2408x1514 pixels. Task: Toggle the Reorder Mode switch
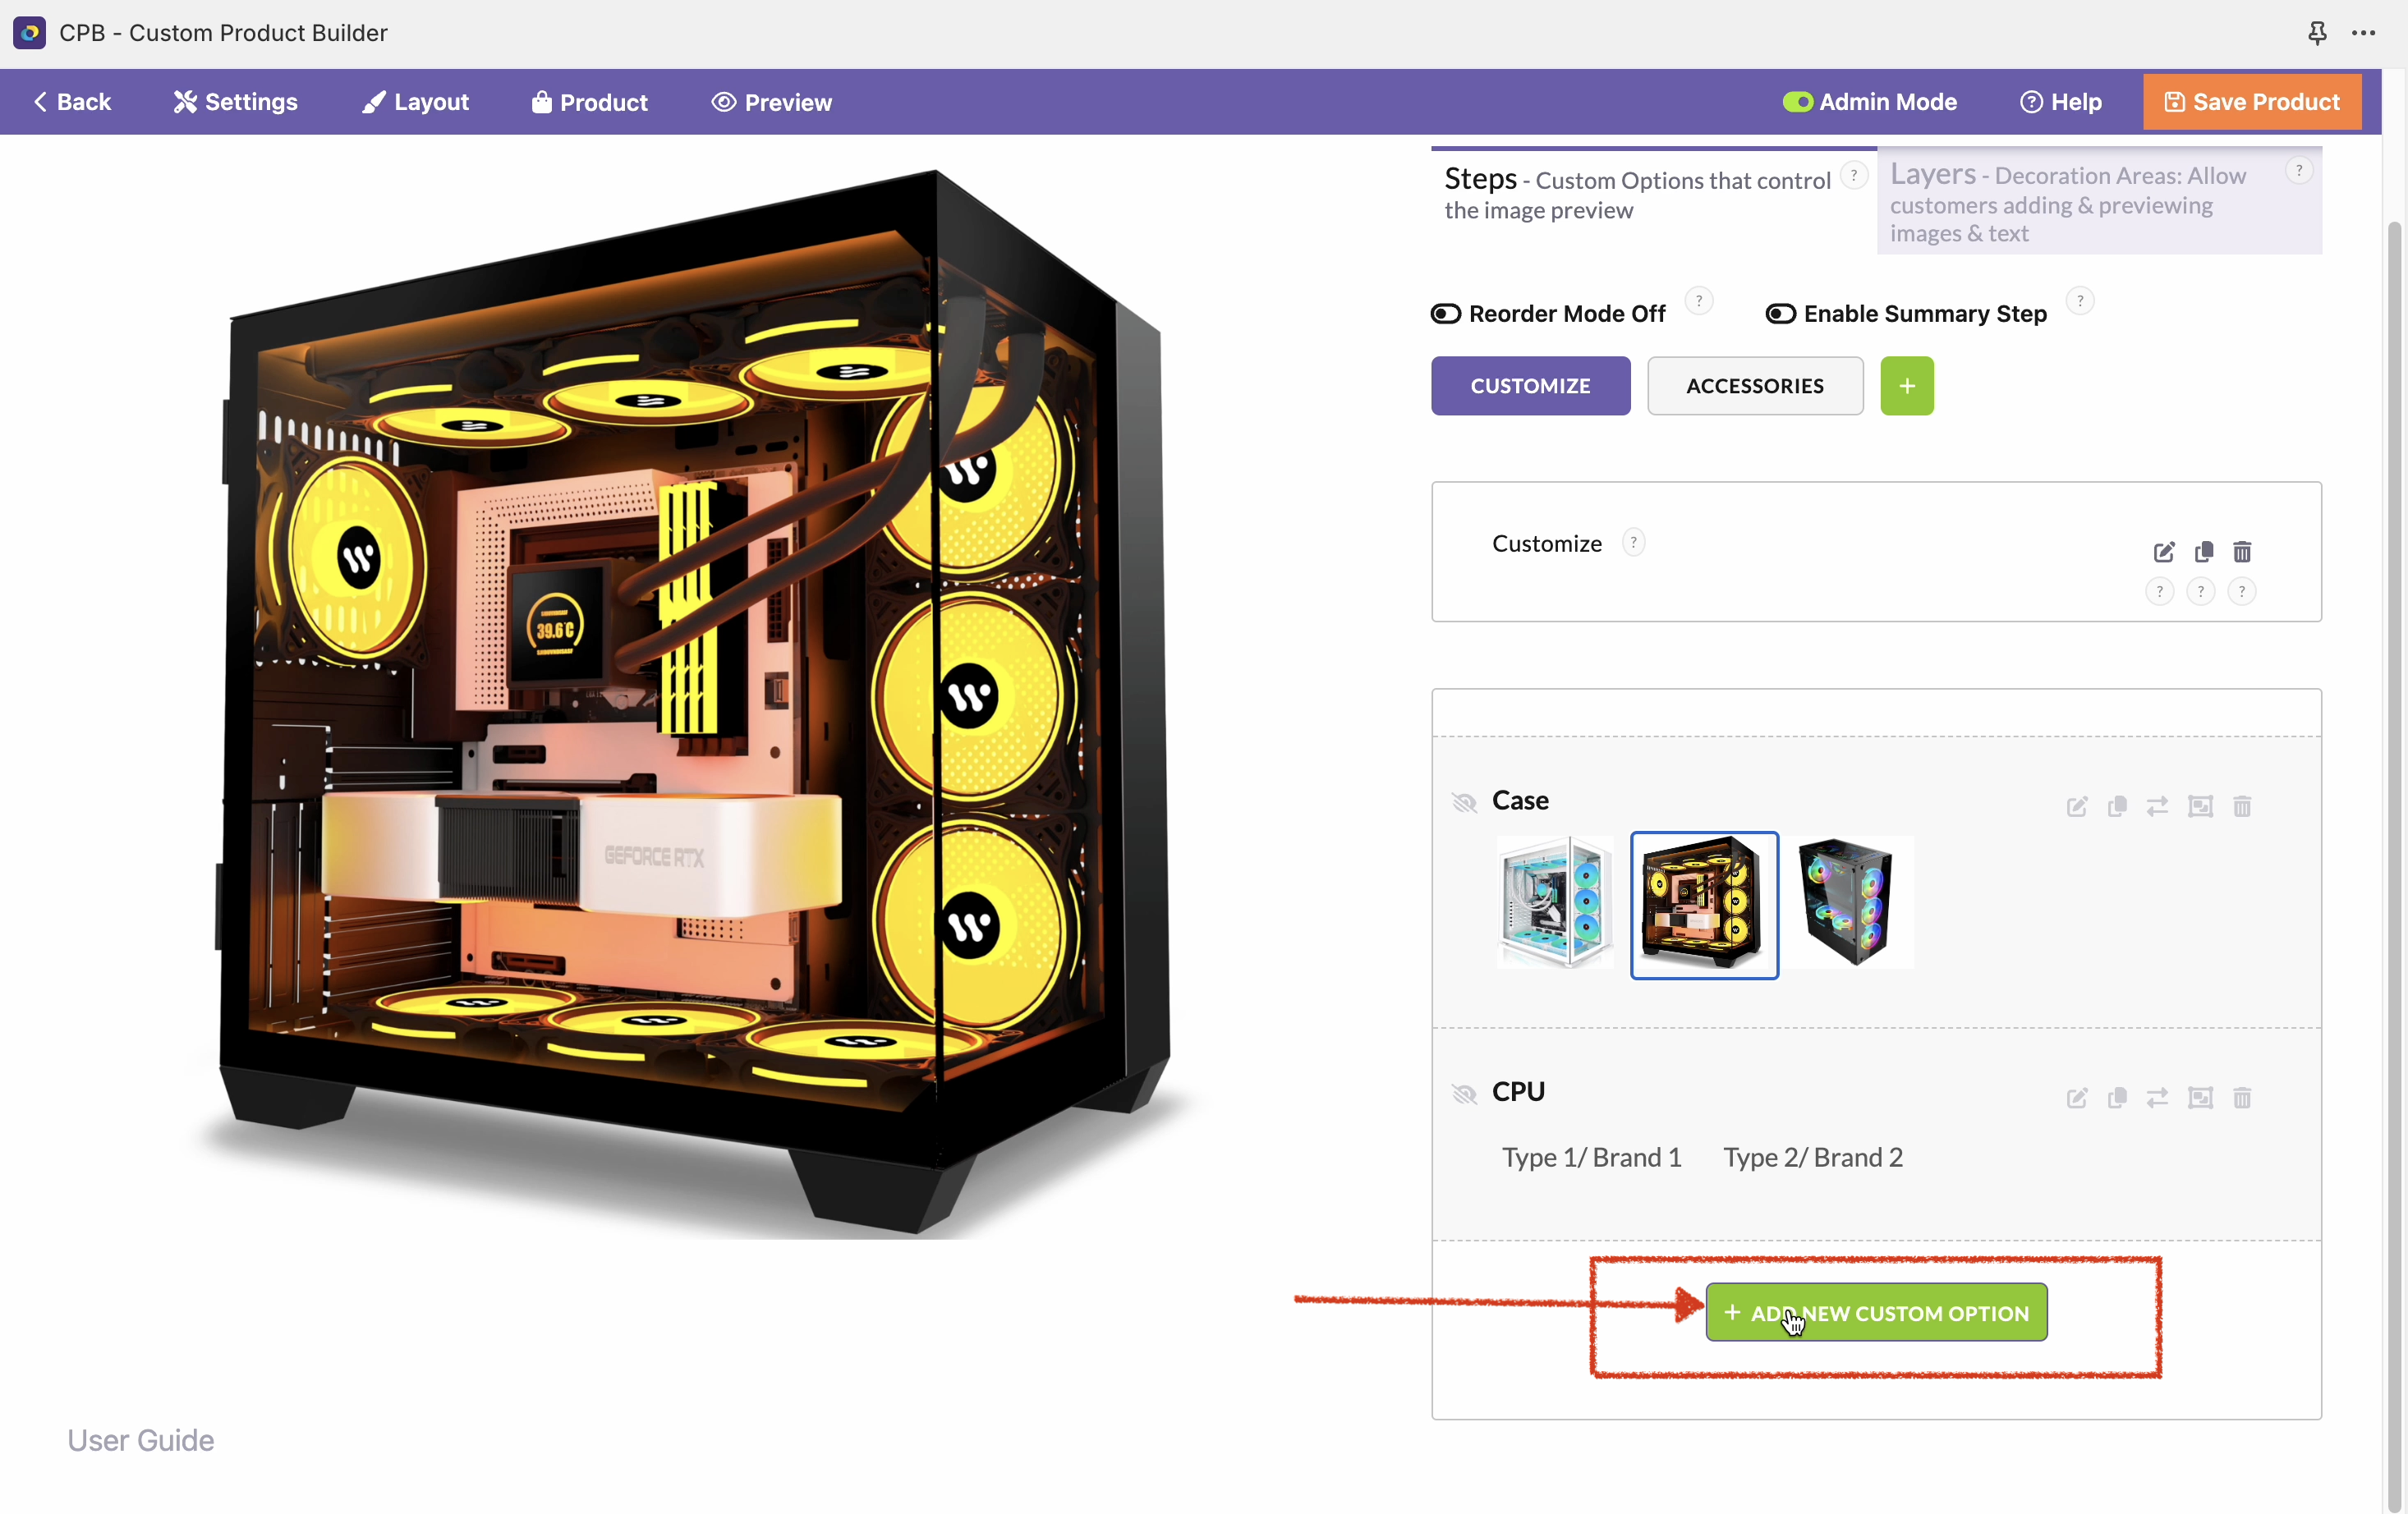point(1446,314)
